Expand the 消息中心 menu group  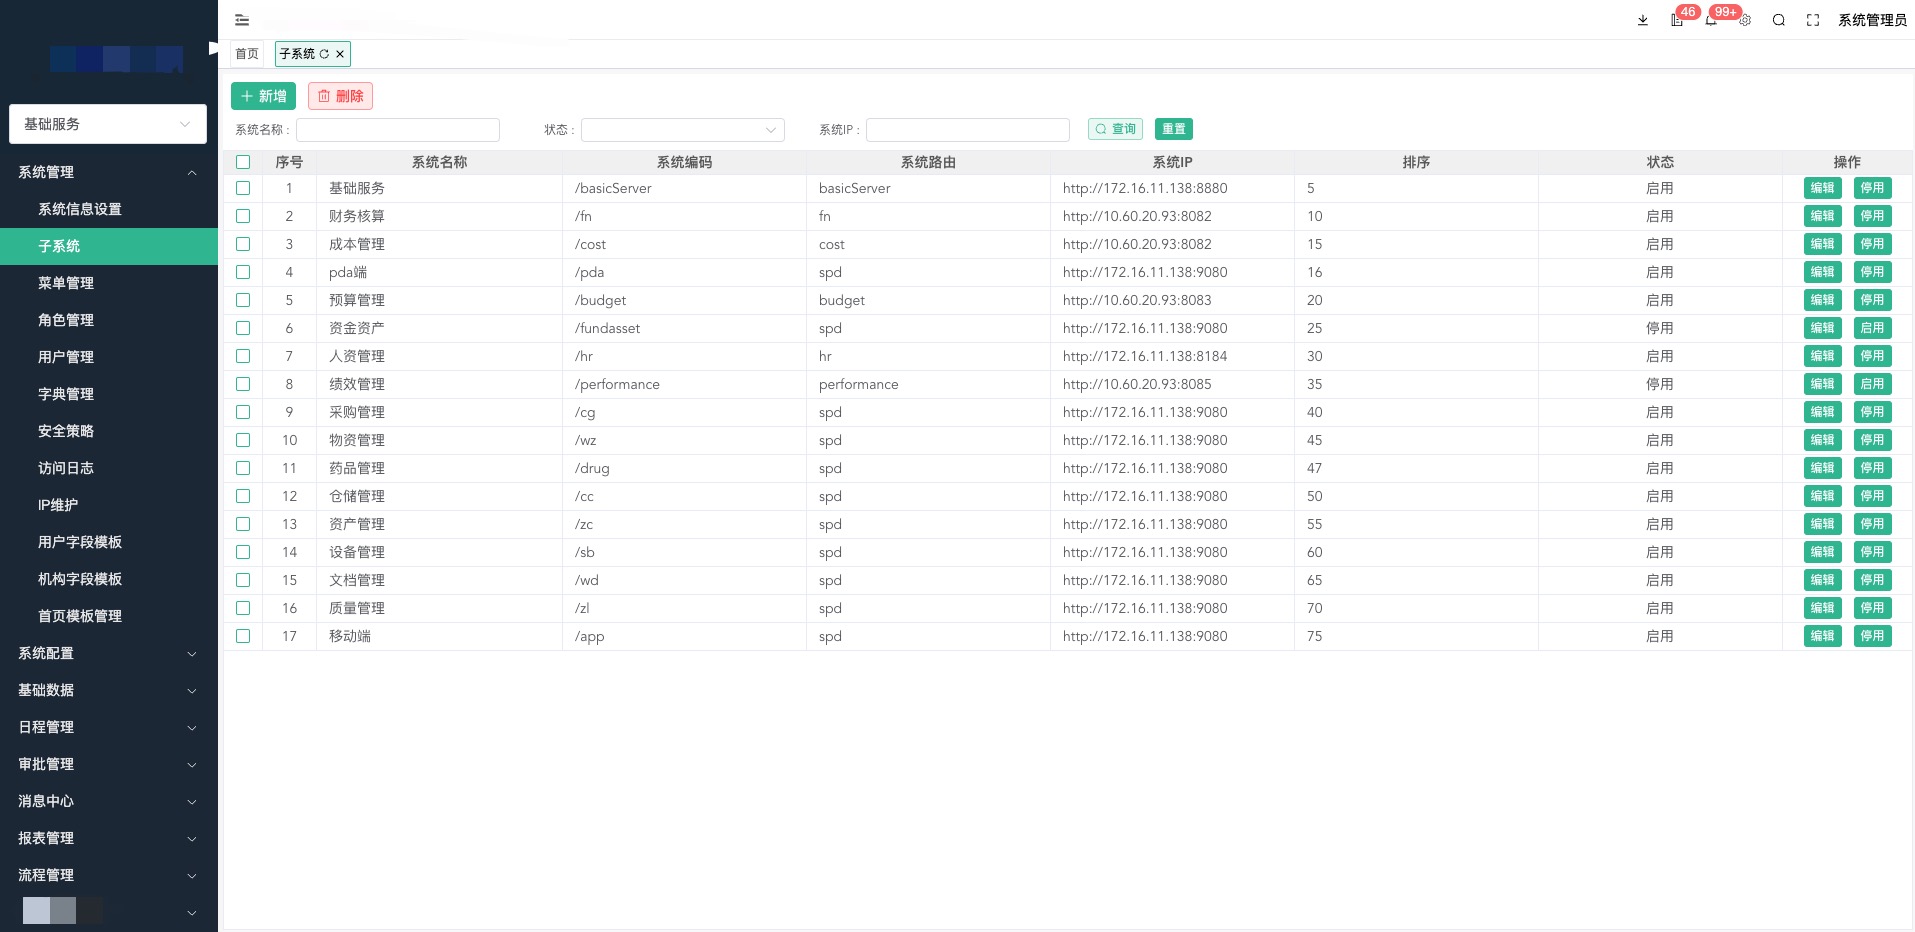click(108, 801)
